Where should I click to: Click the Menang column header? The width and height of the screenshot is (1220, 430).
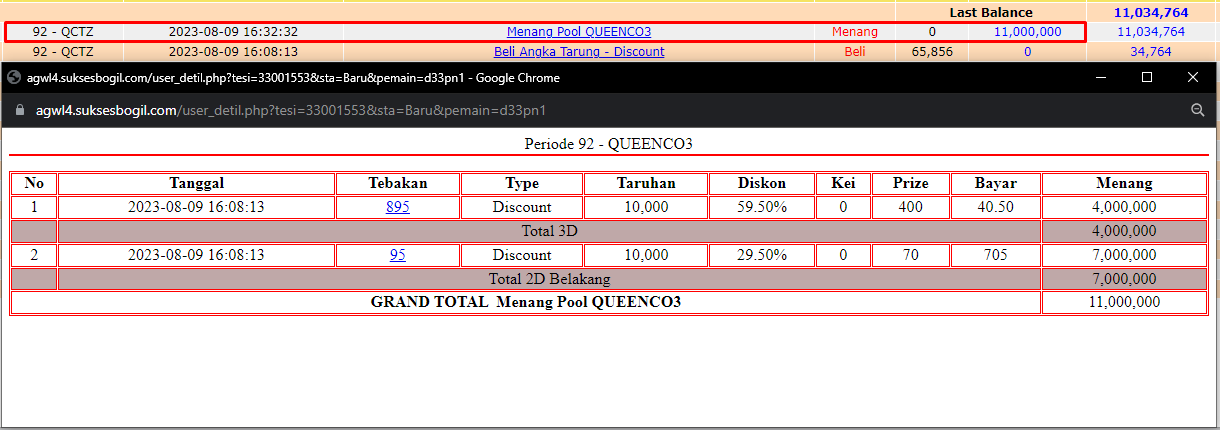[x=1125, y=183]
